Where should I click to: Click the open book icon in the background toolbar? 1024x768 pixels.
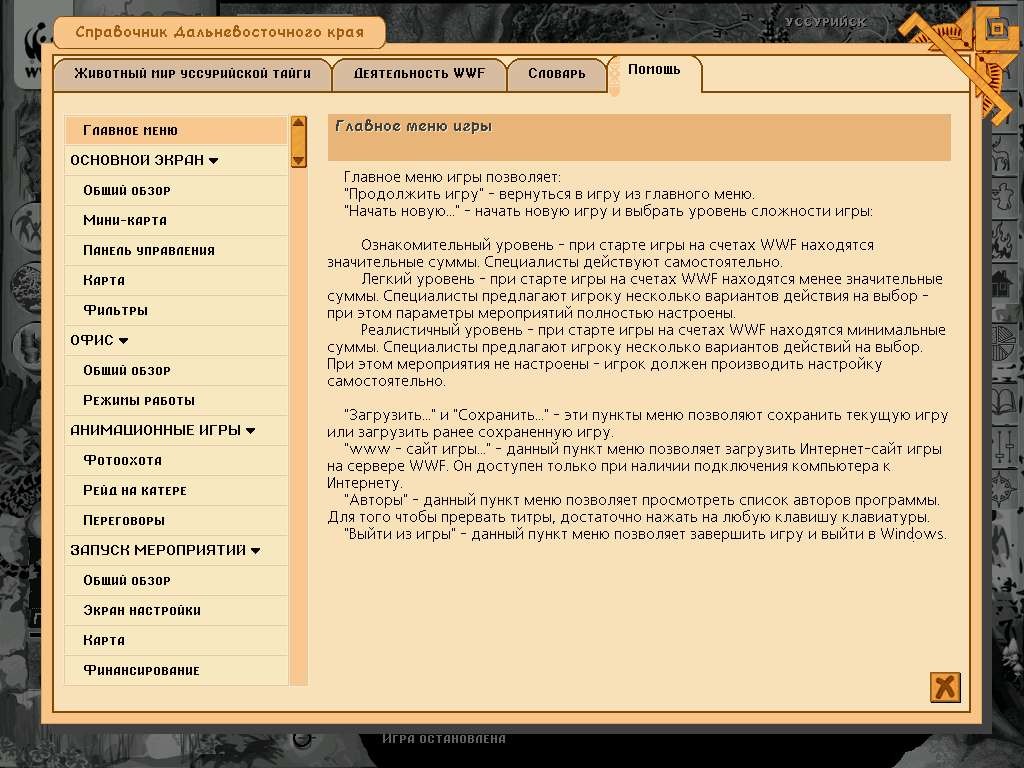pos(1003,400)
